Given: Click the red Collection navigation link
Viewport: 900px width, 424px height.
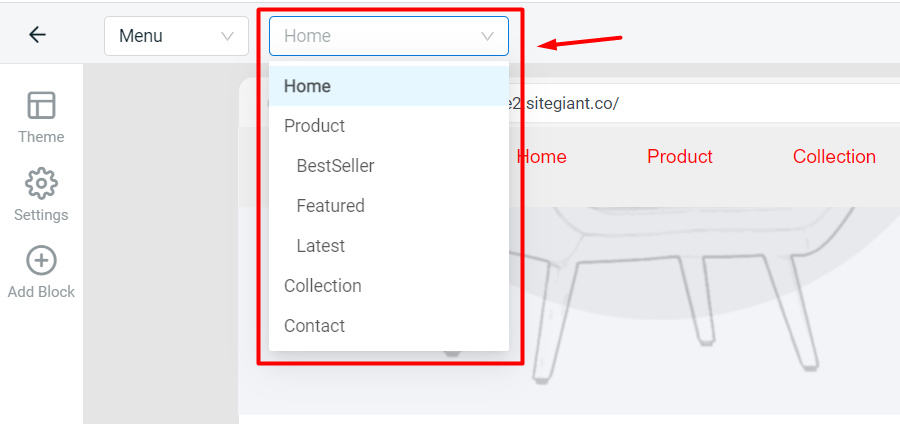Looking at the screenshot, I should click(834, 157).
